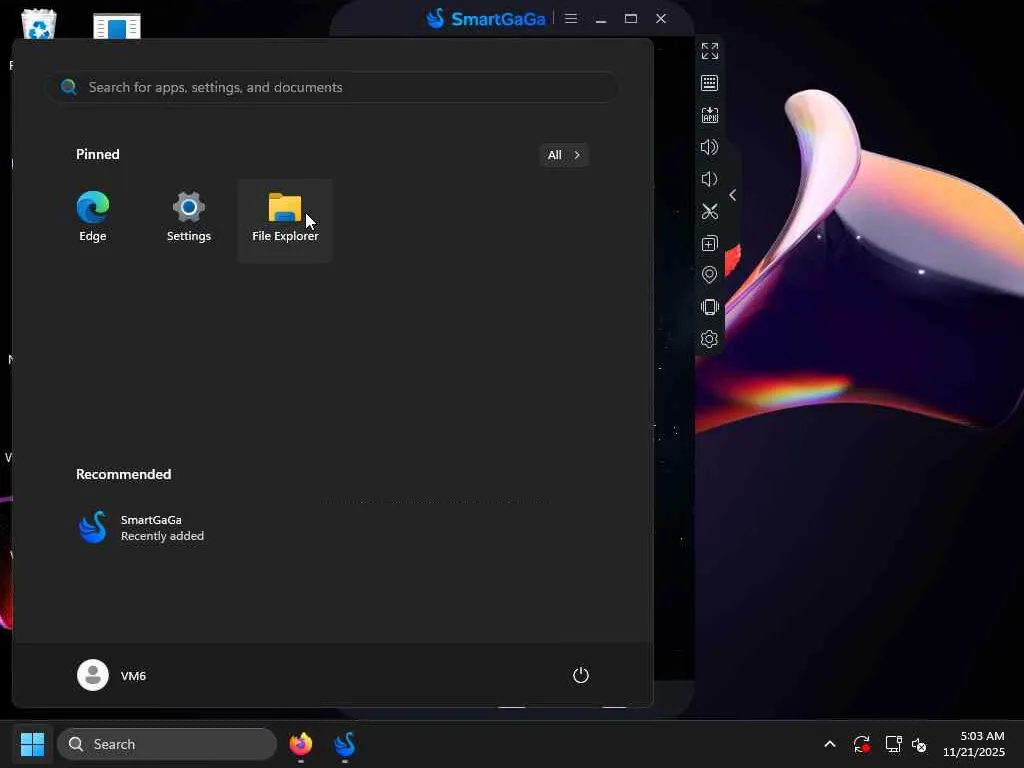Trigger shake device in SmartGaGa

click(x=709, y=307)
